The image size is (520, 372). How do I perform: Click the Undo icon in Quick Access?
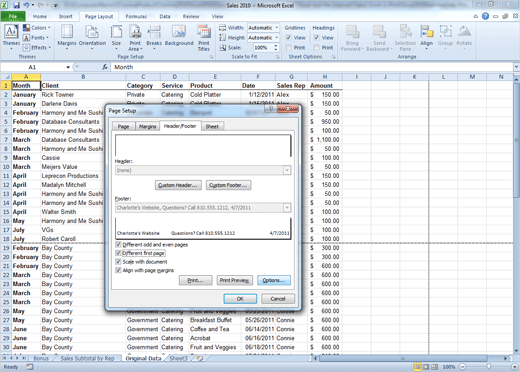pyautogui.click(x=26, y=5)
